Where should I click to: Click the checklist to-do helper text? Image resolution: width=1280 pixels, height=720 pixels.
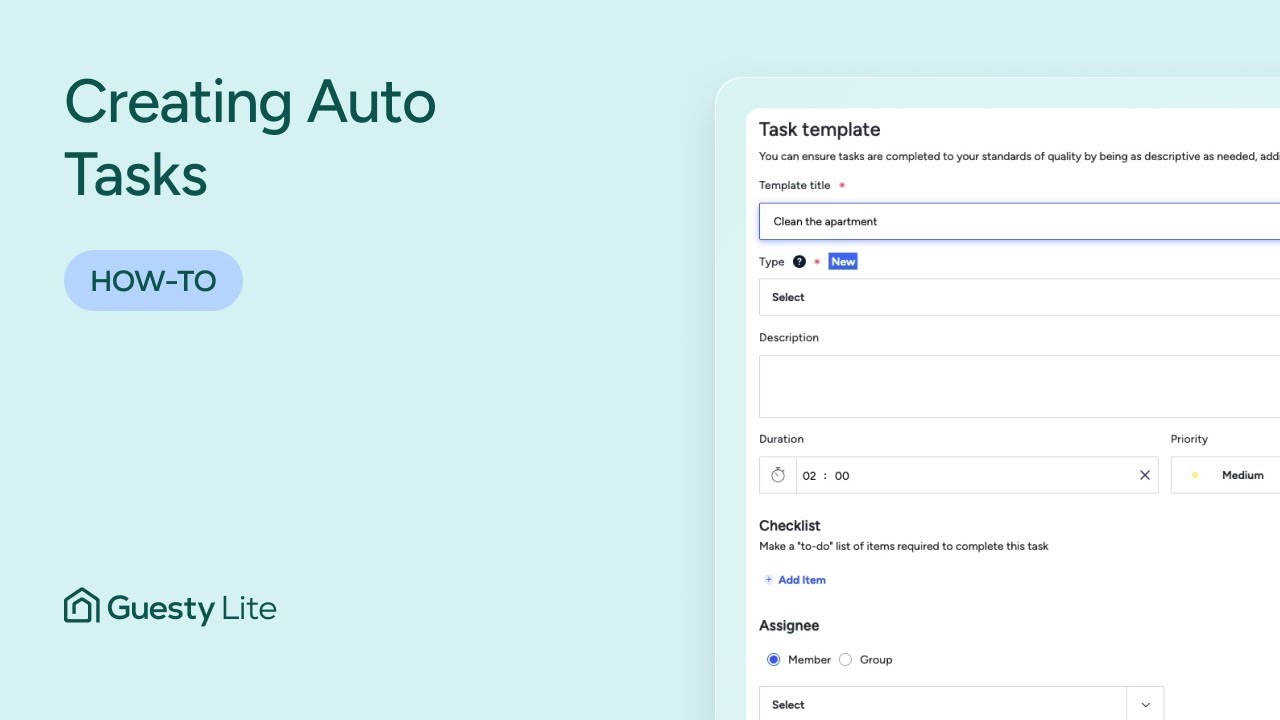904,546
